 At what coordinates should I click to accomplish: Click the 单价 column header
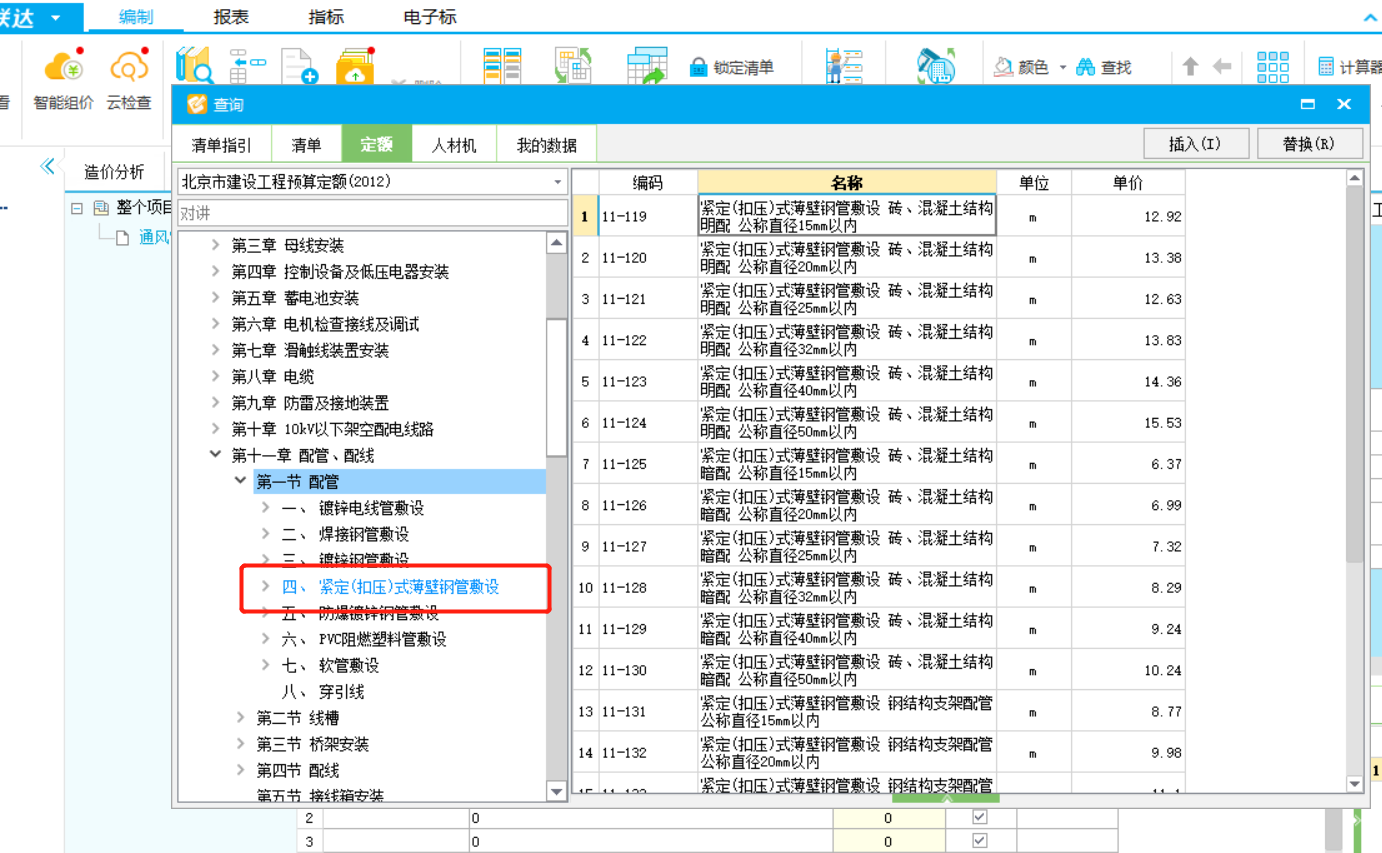click(1128, 183)
